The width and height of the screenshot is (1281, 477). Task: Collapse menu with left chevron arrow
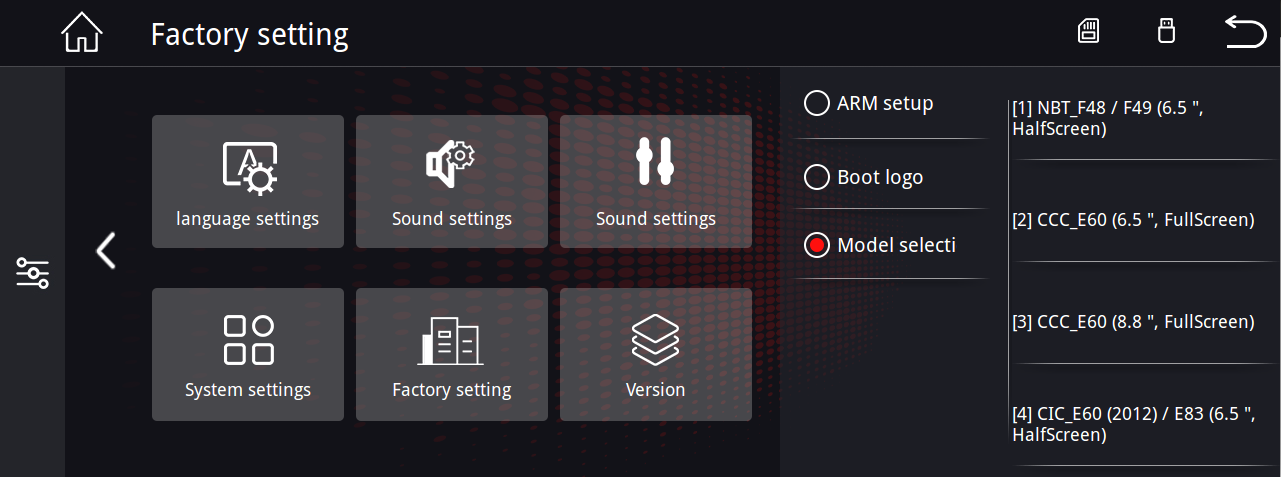[x=106, y=251]
